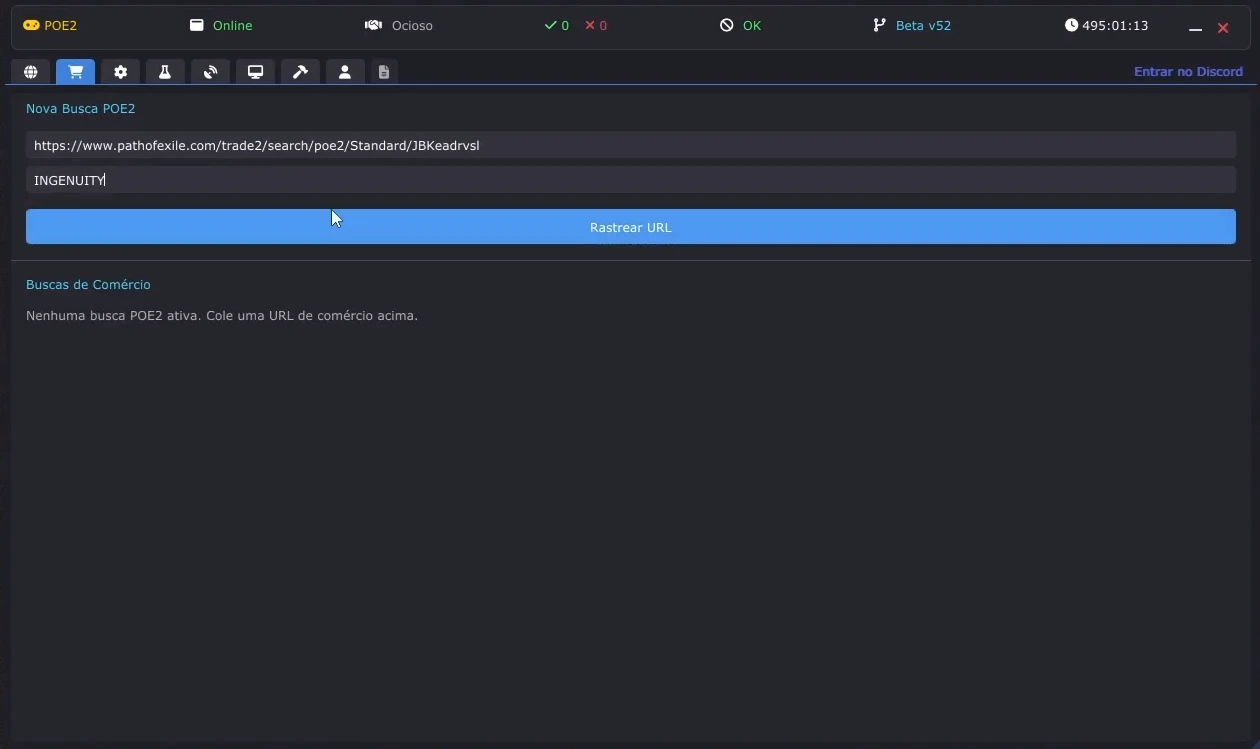This screenshot has height=749, width=1260.
Task: Click the red X failure counter
Action: [596, 26]
